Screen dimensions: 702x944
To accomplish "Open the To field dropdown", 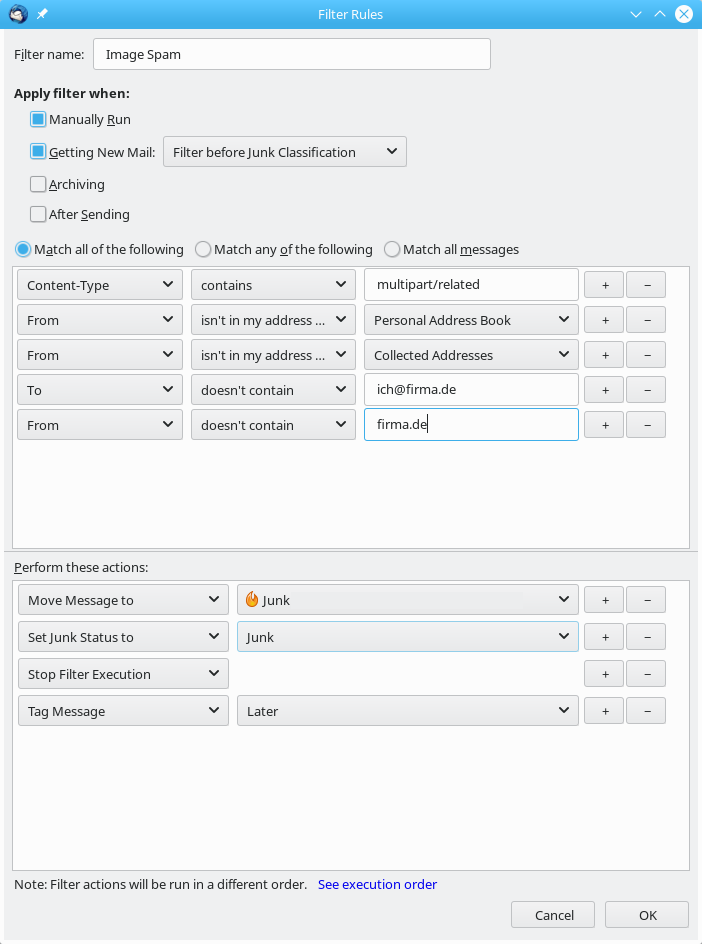I will pos(100,390).
